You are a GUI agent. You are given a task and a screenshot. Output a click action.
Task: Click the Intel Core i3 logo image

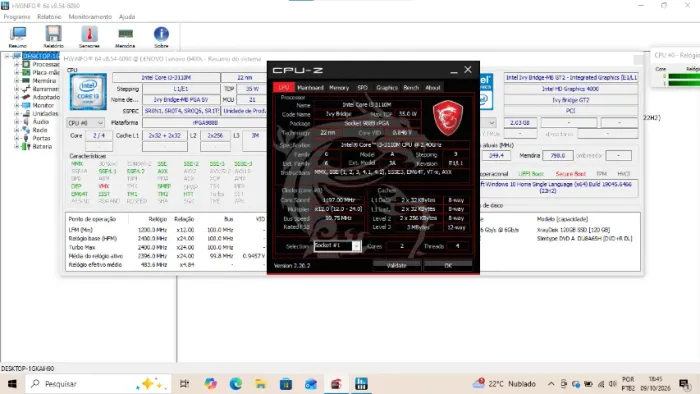pos(88,91)
